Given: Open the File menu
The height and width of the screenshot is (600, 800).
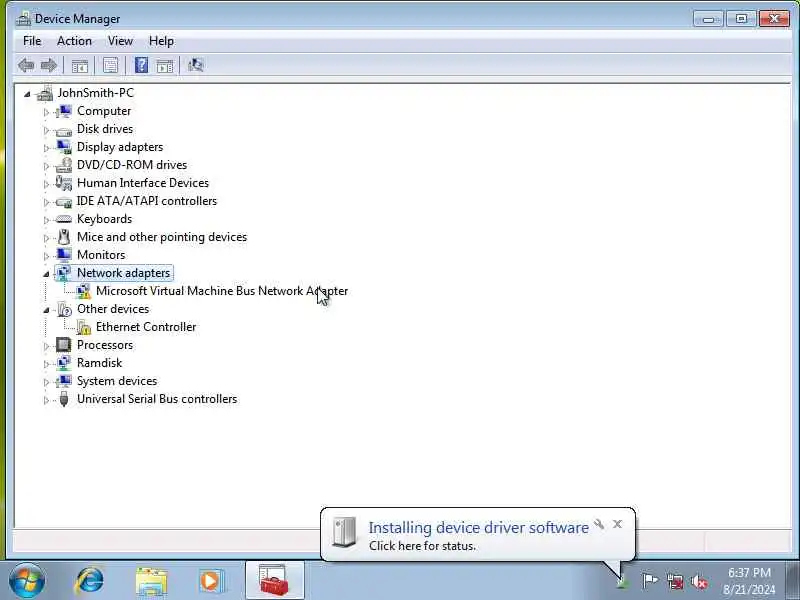Looking at the screenshot, I should tap(32, 41).
